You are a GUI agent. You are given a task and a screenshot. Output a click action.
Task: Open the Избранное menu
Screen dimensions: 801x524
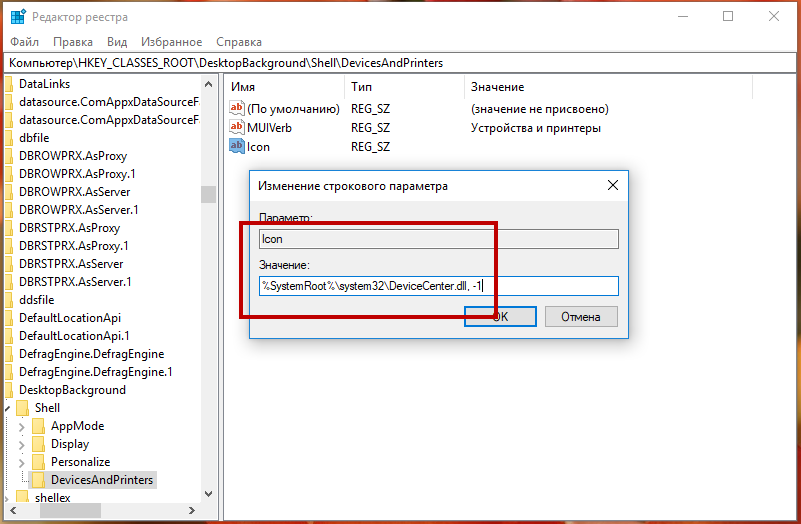[x=172, y=42]
